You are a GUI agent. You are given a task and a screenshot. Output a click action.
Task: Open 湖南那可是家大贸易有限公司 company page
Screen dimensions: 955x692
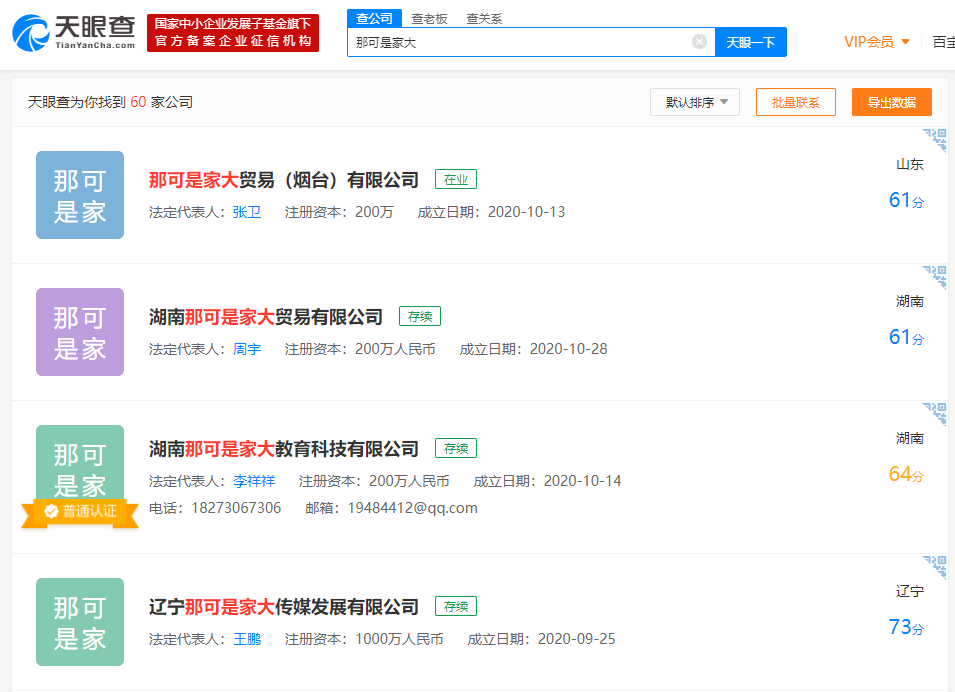pos(266,317)
